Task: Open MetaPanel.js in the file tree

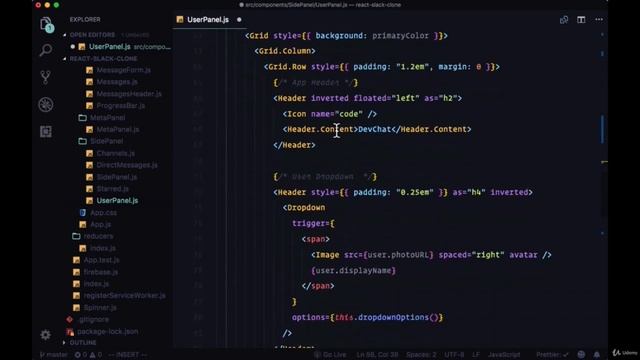Action: 118,129
